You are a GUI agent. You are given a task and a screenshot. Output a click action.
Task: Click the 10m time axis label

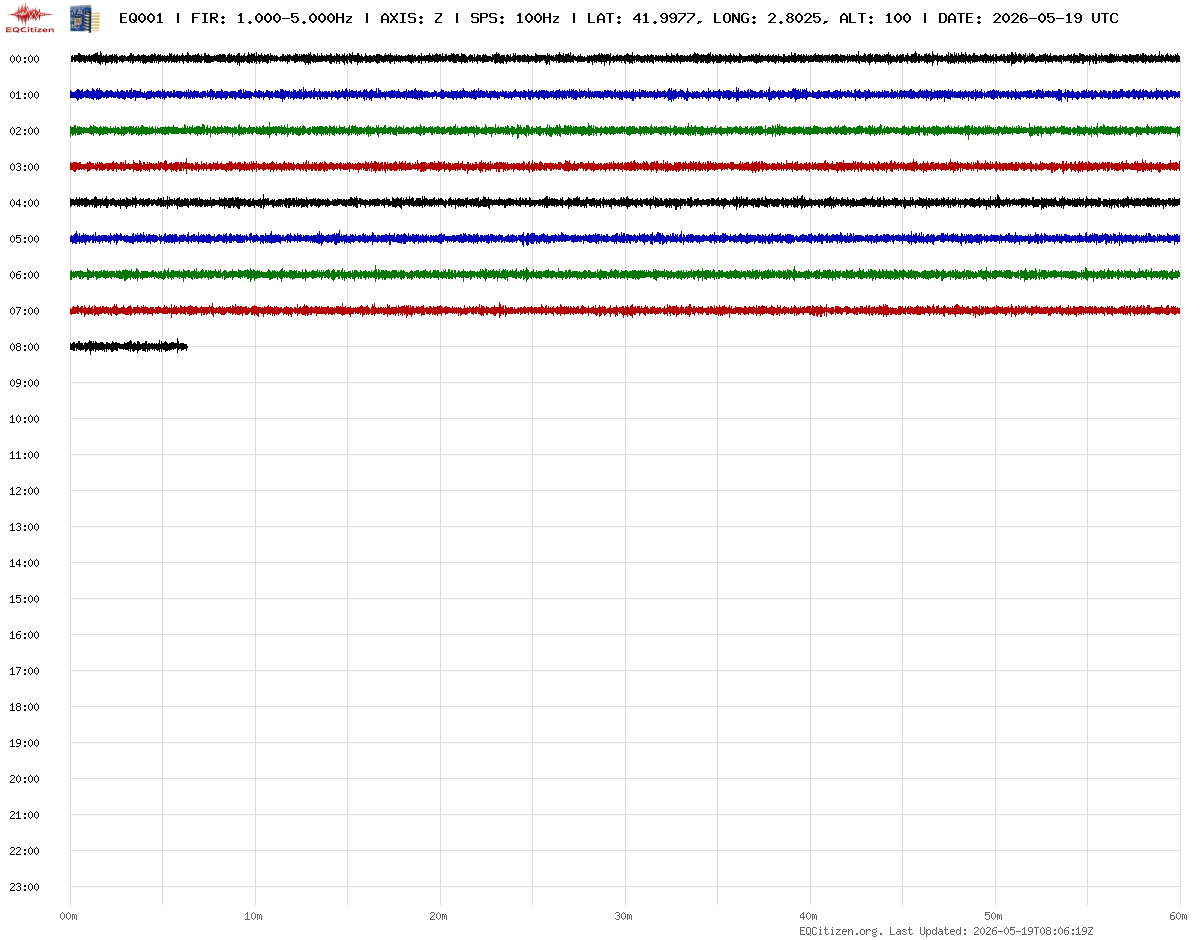(253, 916)
